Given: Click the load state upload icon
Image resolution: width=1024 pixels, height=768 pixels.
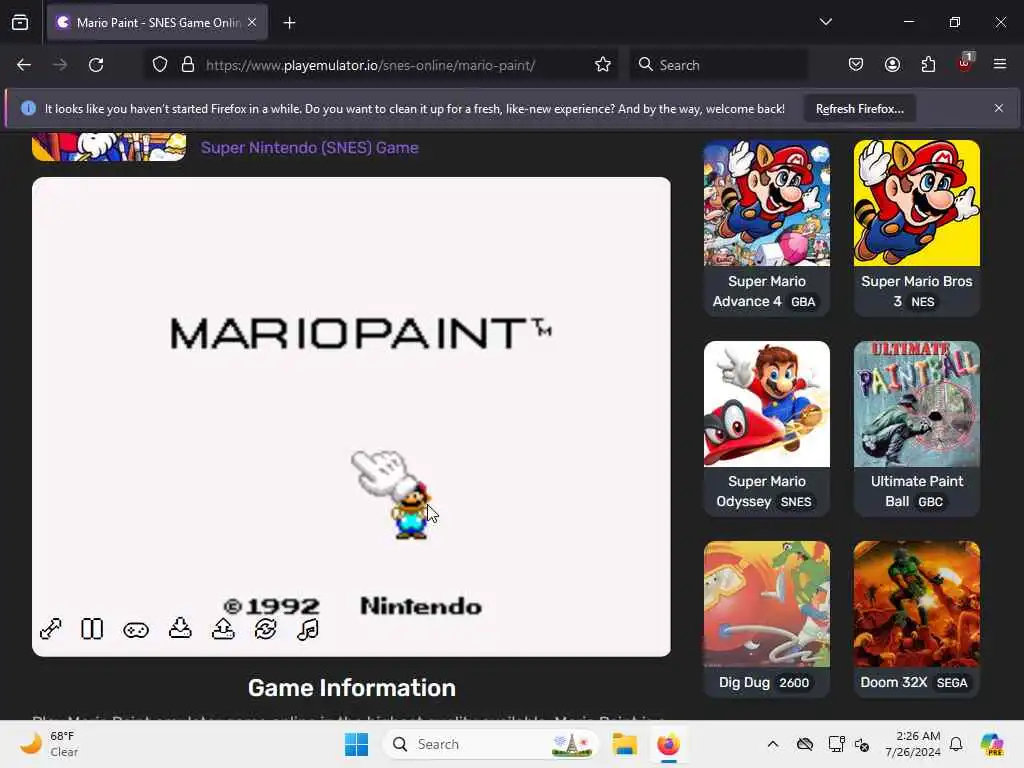Looking at the screenshot, I should (x=223, y=628).
